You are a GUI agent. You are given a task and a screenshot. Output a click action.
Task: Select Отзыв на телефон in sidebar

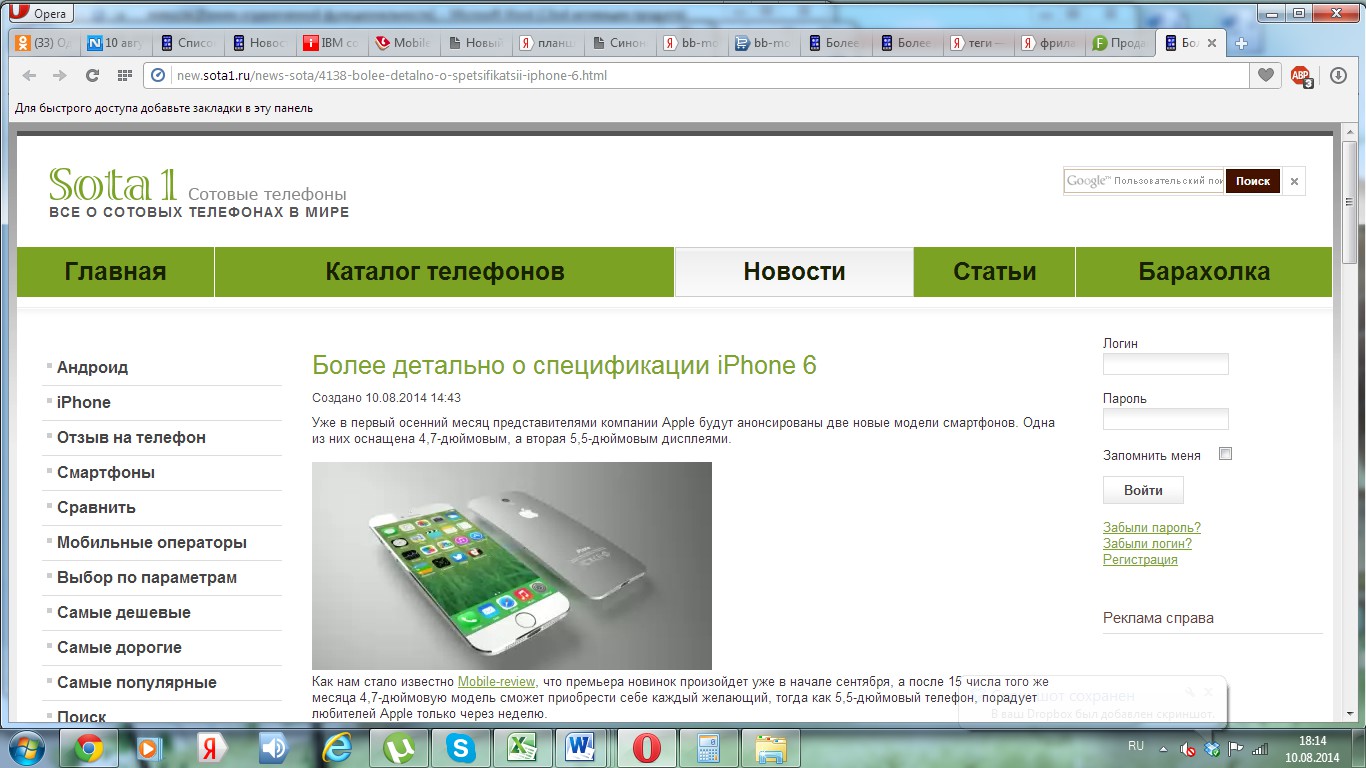point(131,437)
